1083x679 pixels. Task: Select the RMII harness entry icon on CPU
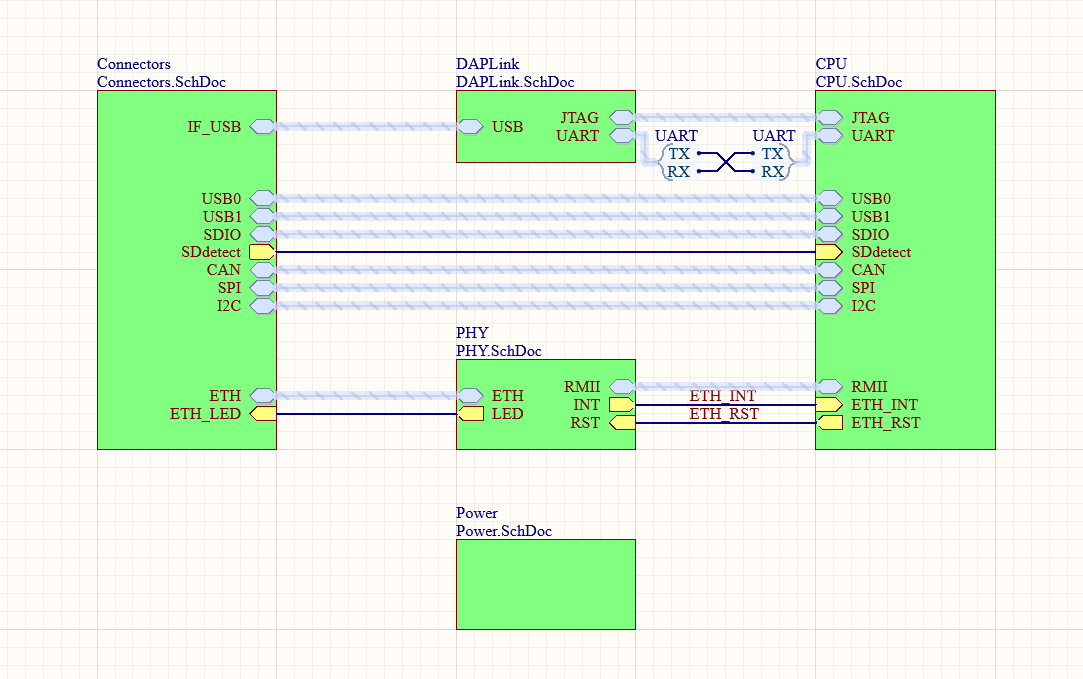[829, 387]
